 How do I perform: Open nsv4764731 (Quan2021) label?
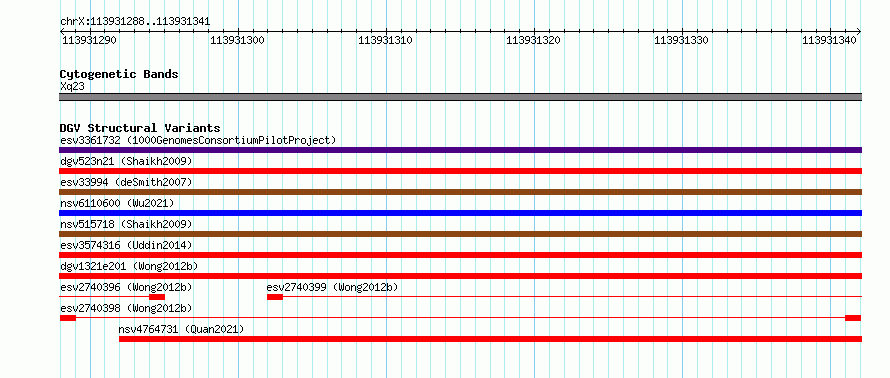(x=182, y=329)
